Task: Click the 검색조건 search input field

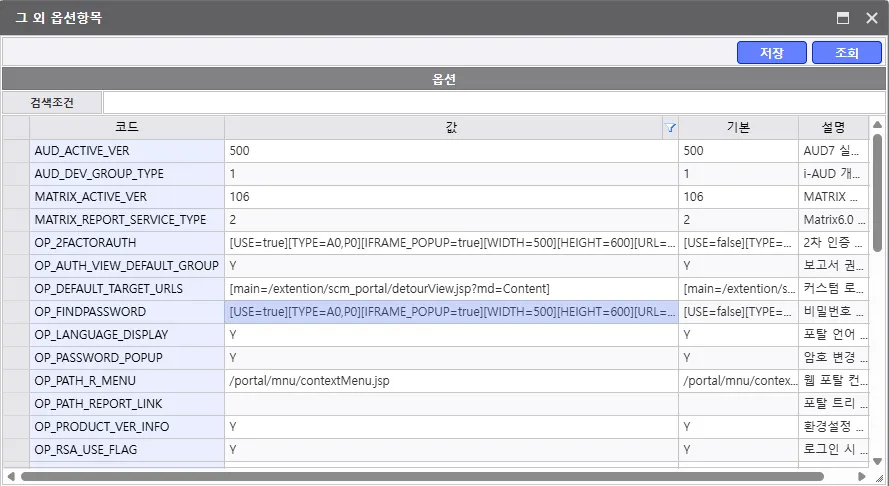Action: pyautogui.click(x=493, y=102)
